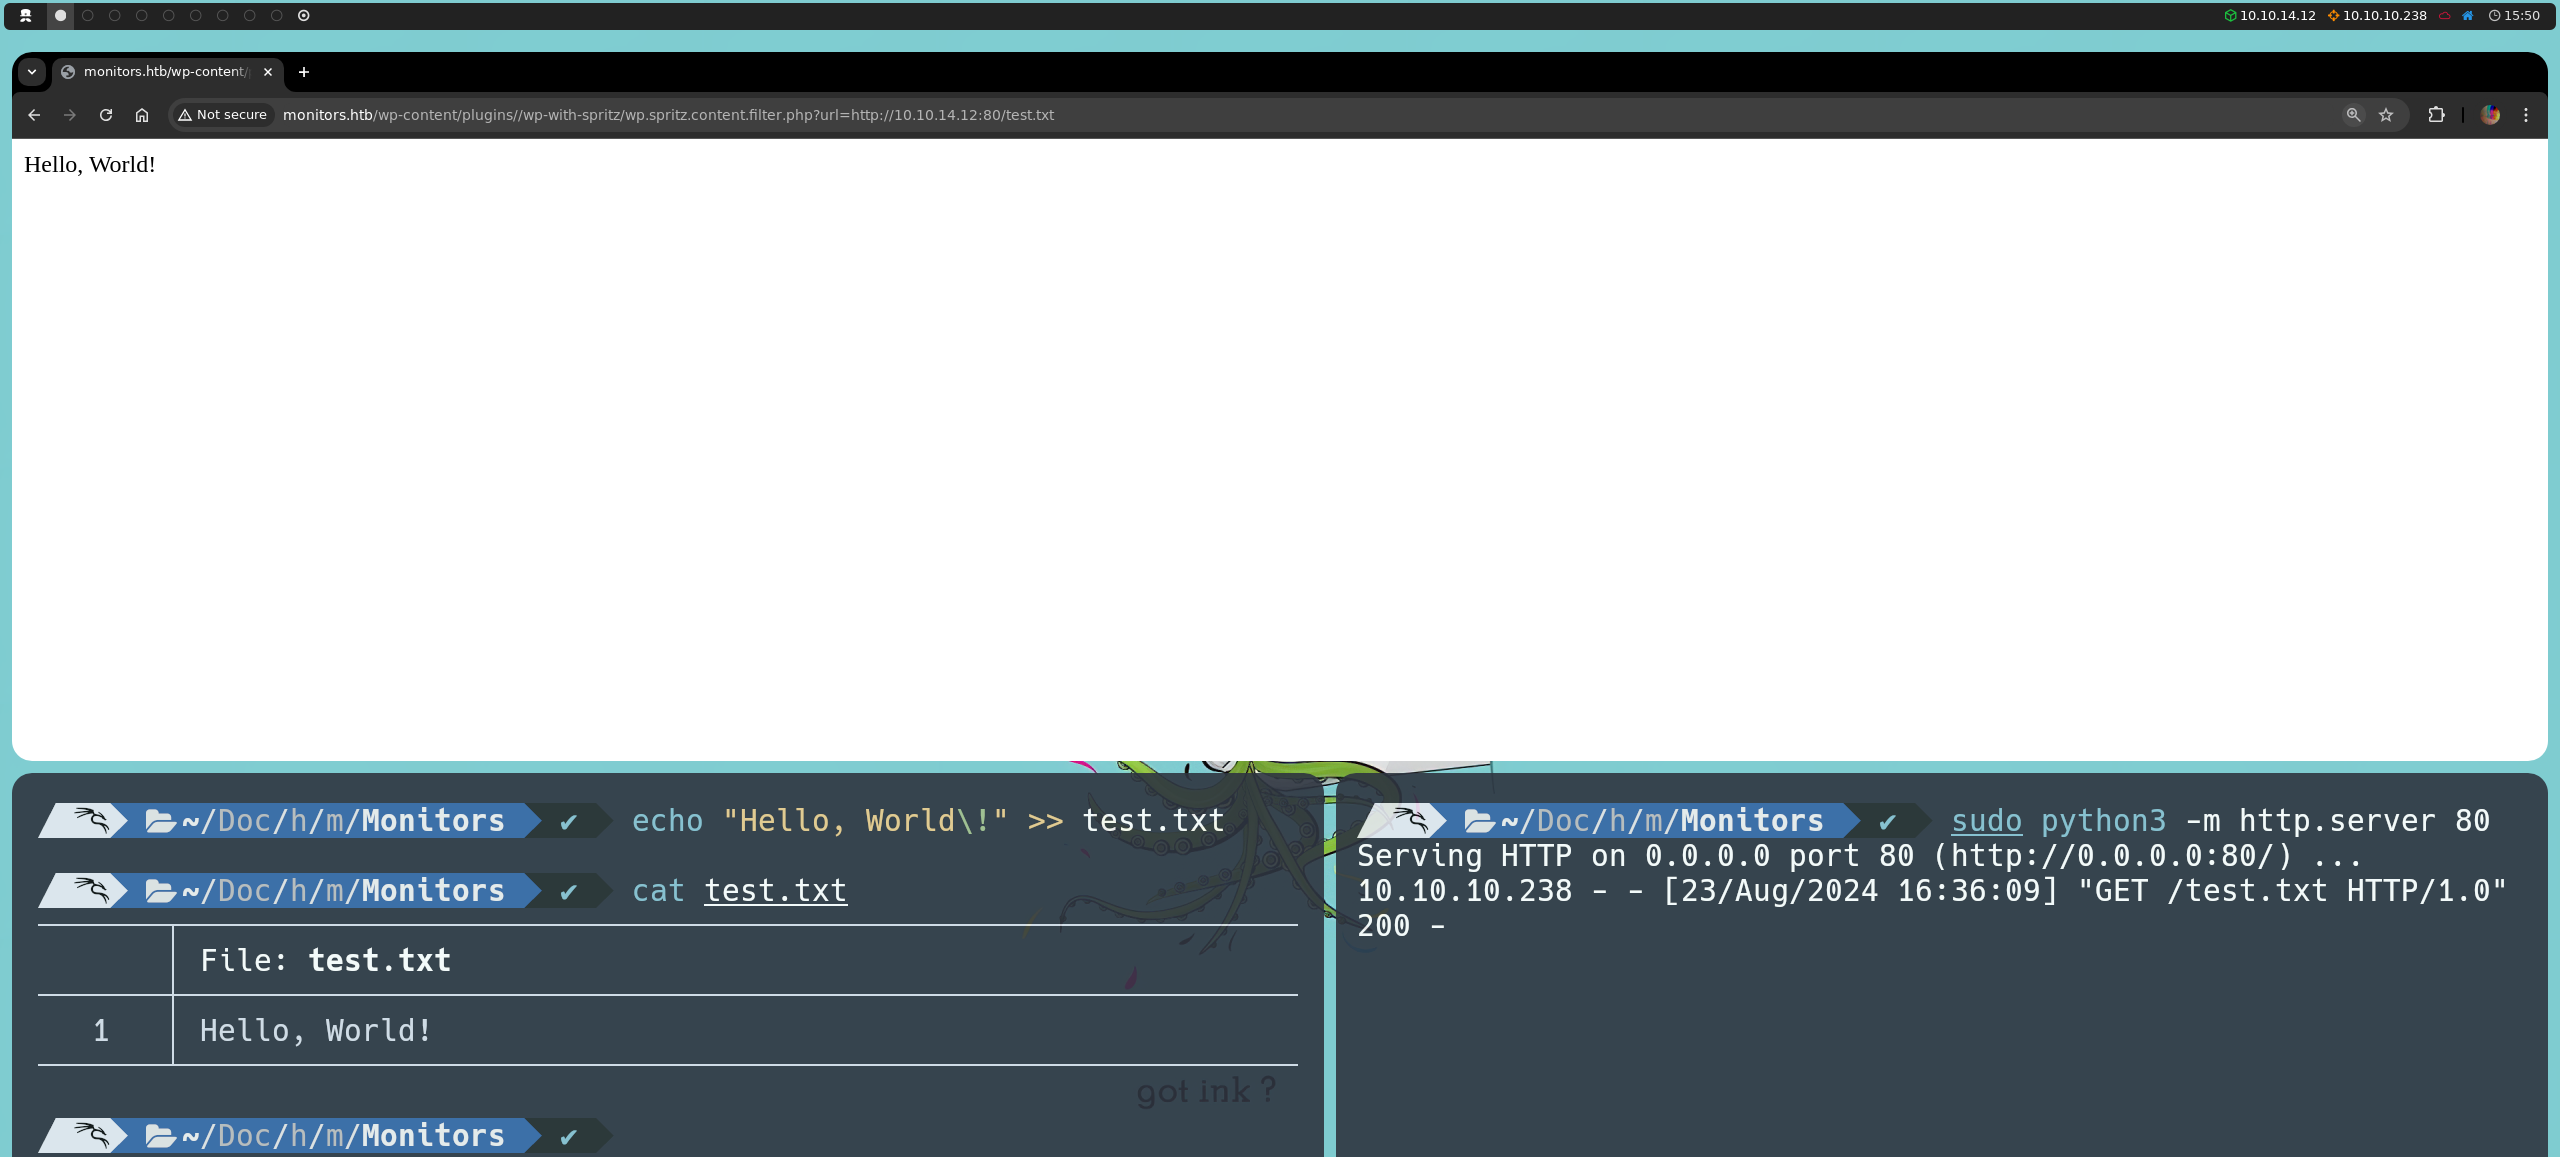Click the red cloud status icon

[2445, 16]
